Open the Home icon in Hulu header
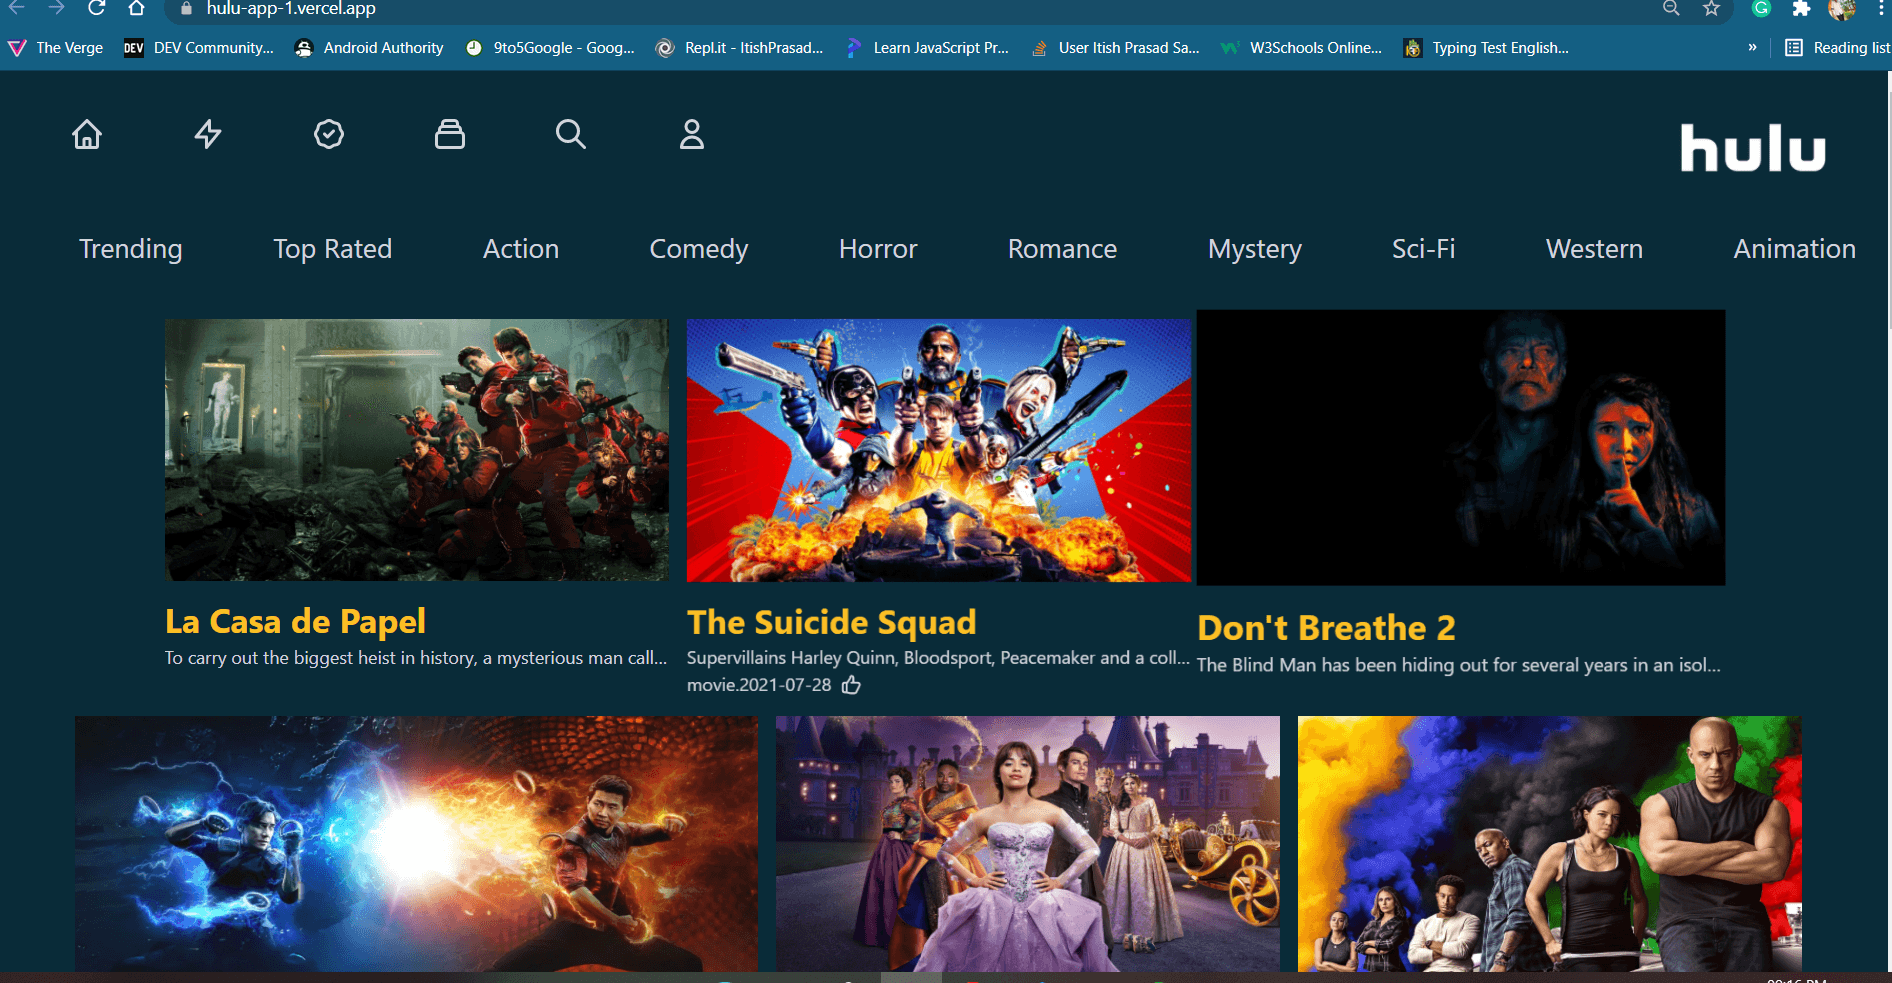The image size is (1892, 983). (87, 134)
